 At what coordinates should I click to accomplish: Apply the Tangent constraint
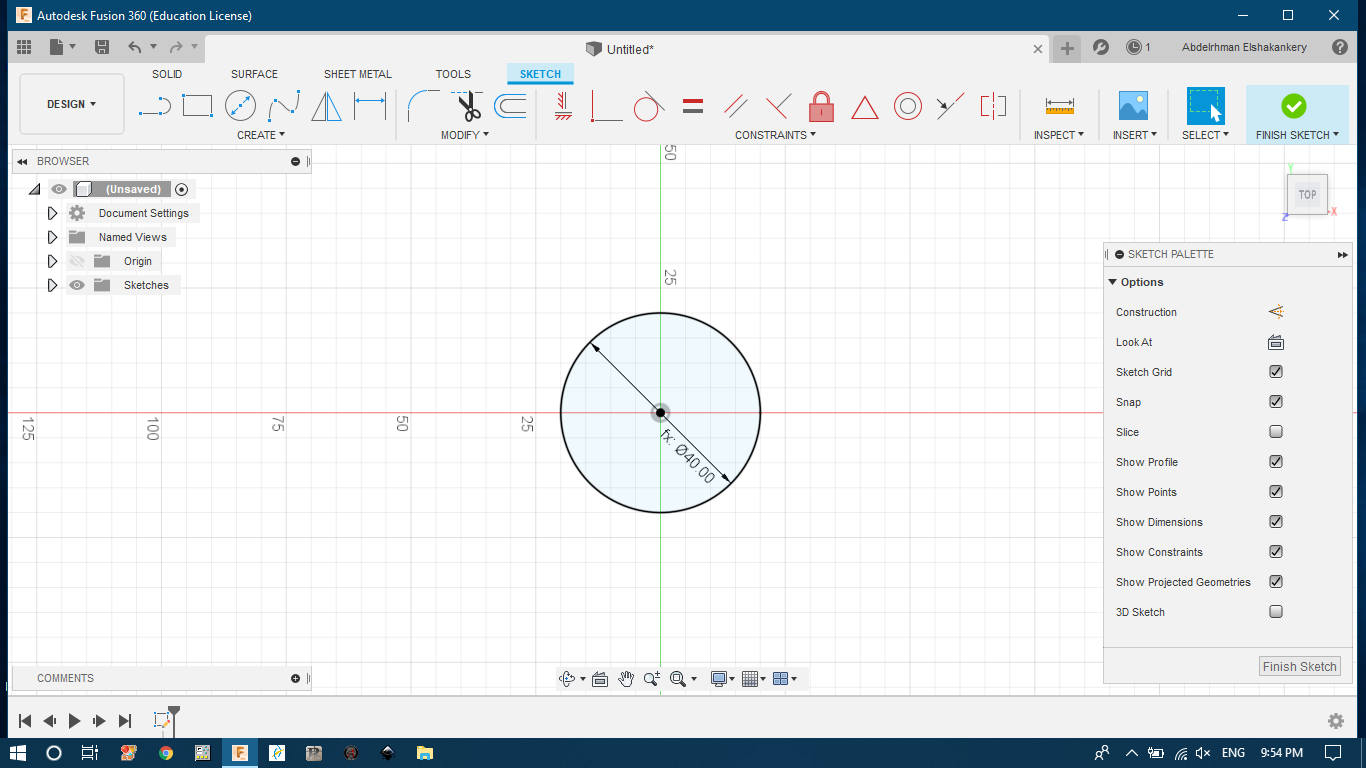click(x=648, y=105)
